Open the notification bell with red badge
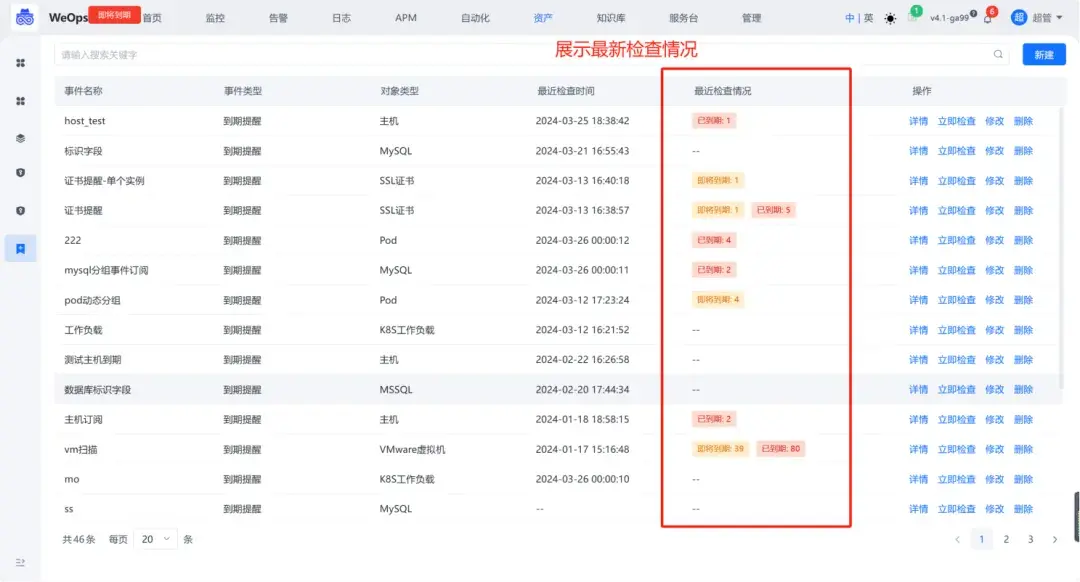Image resolution: width=1080 pixels, height=582 pixels. coord(988,17)
